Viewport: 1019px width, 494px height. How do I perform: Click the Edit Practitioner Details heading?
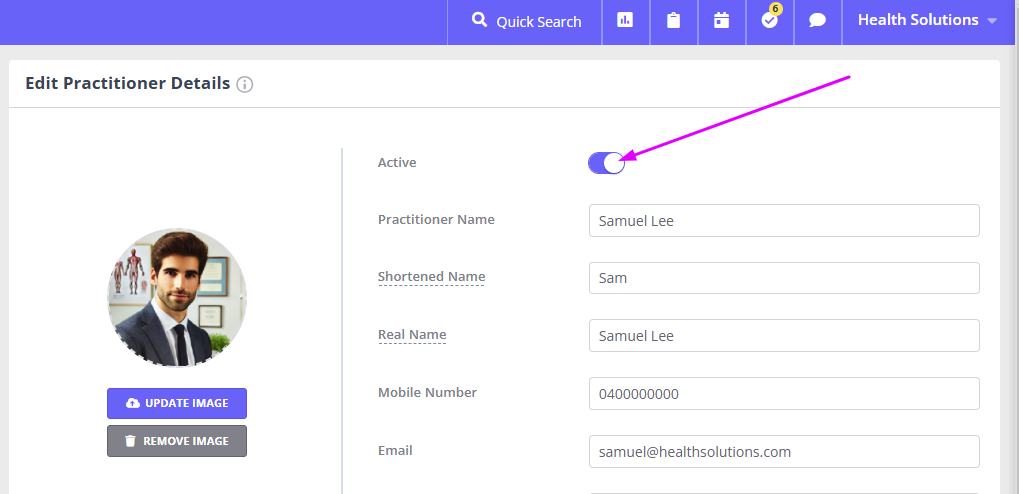(127, 84)
